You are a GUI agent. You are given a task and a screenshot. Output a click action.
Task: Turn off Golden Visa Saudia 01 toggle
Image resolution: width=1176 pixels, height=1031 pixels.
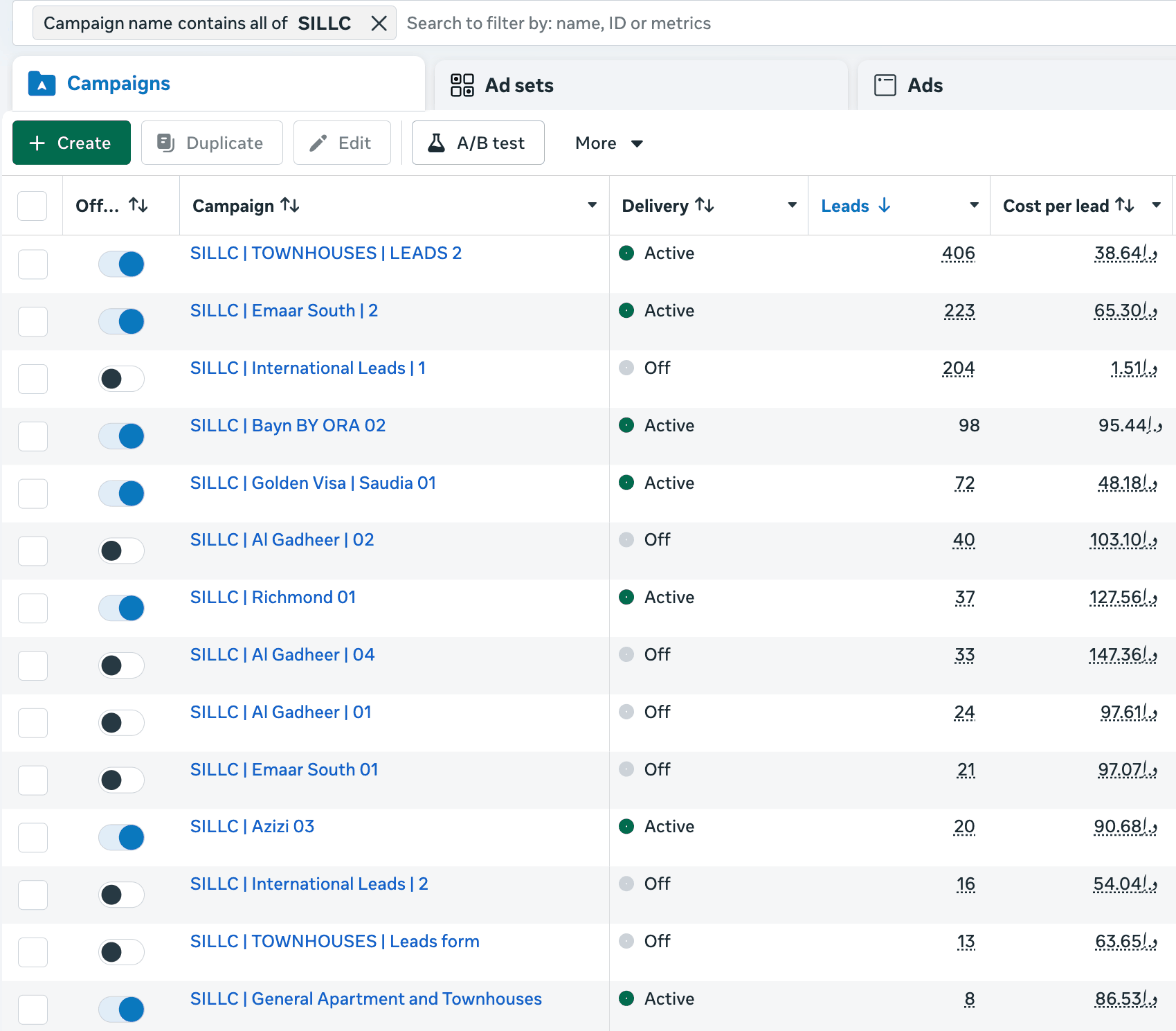pos(122,493)
